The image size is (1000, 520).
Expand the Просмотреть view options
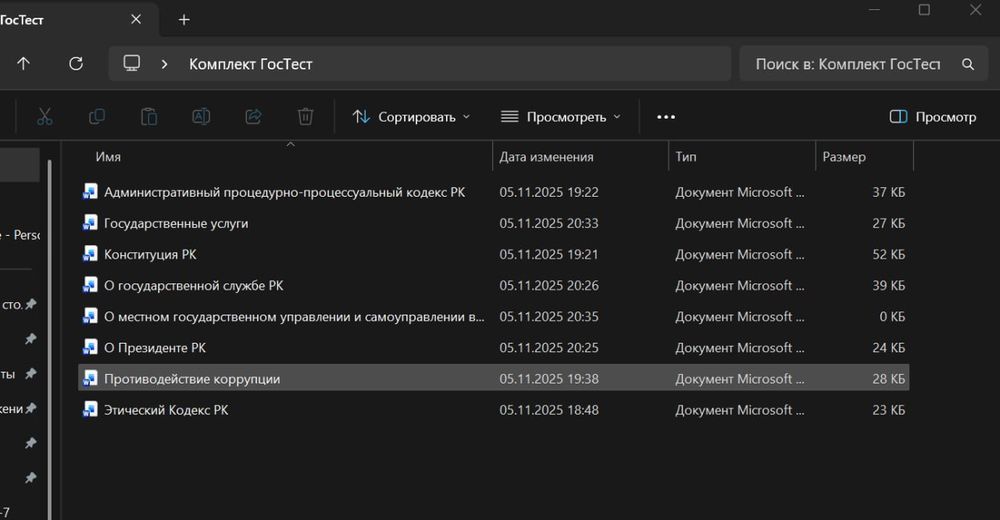[x=560, y=117]
